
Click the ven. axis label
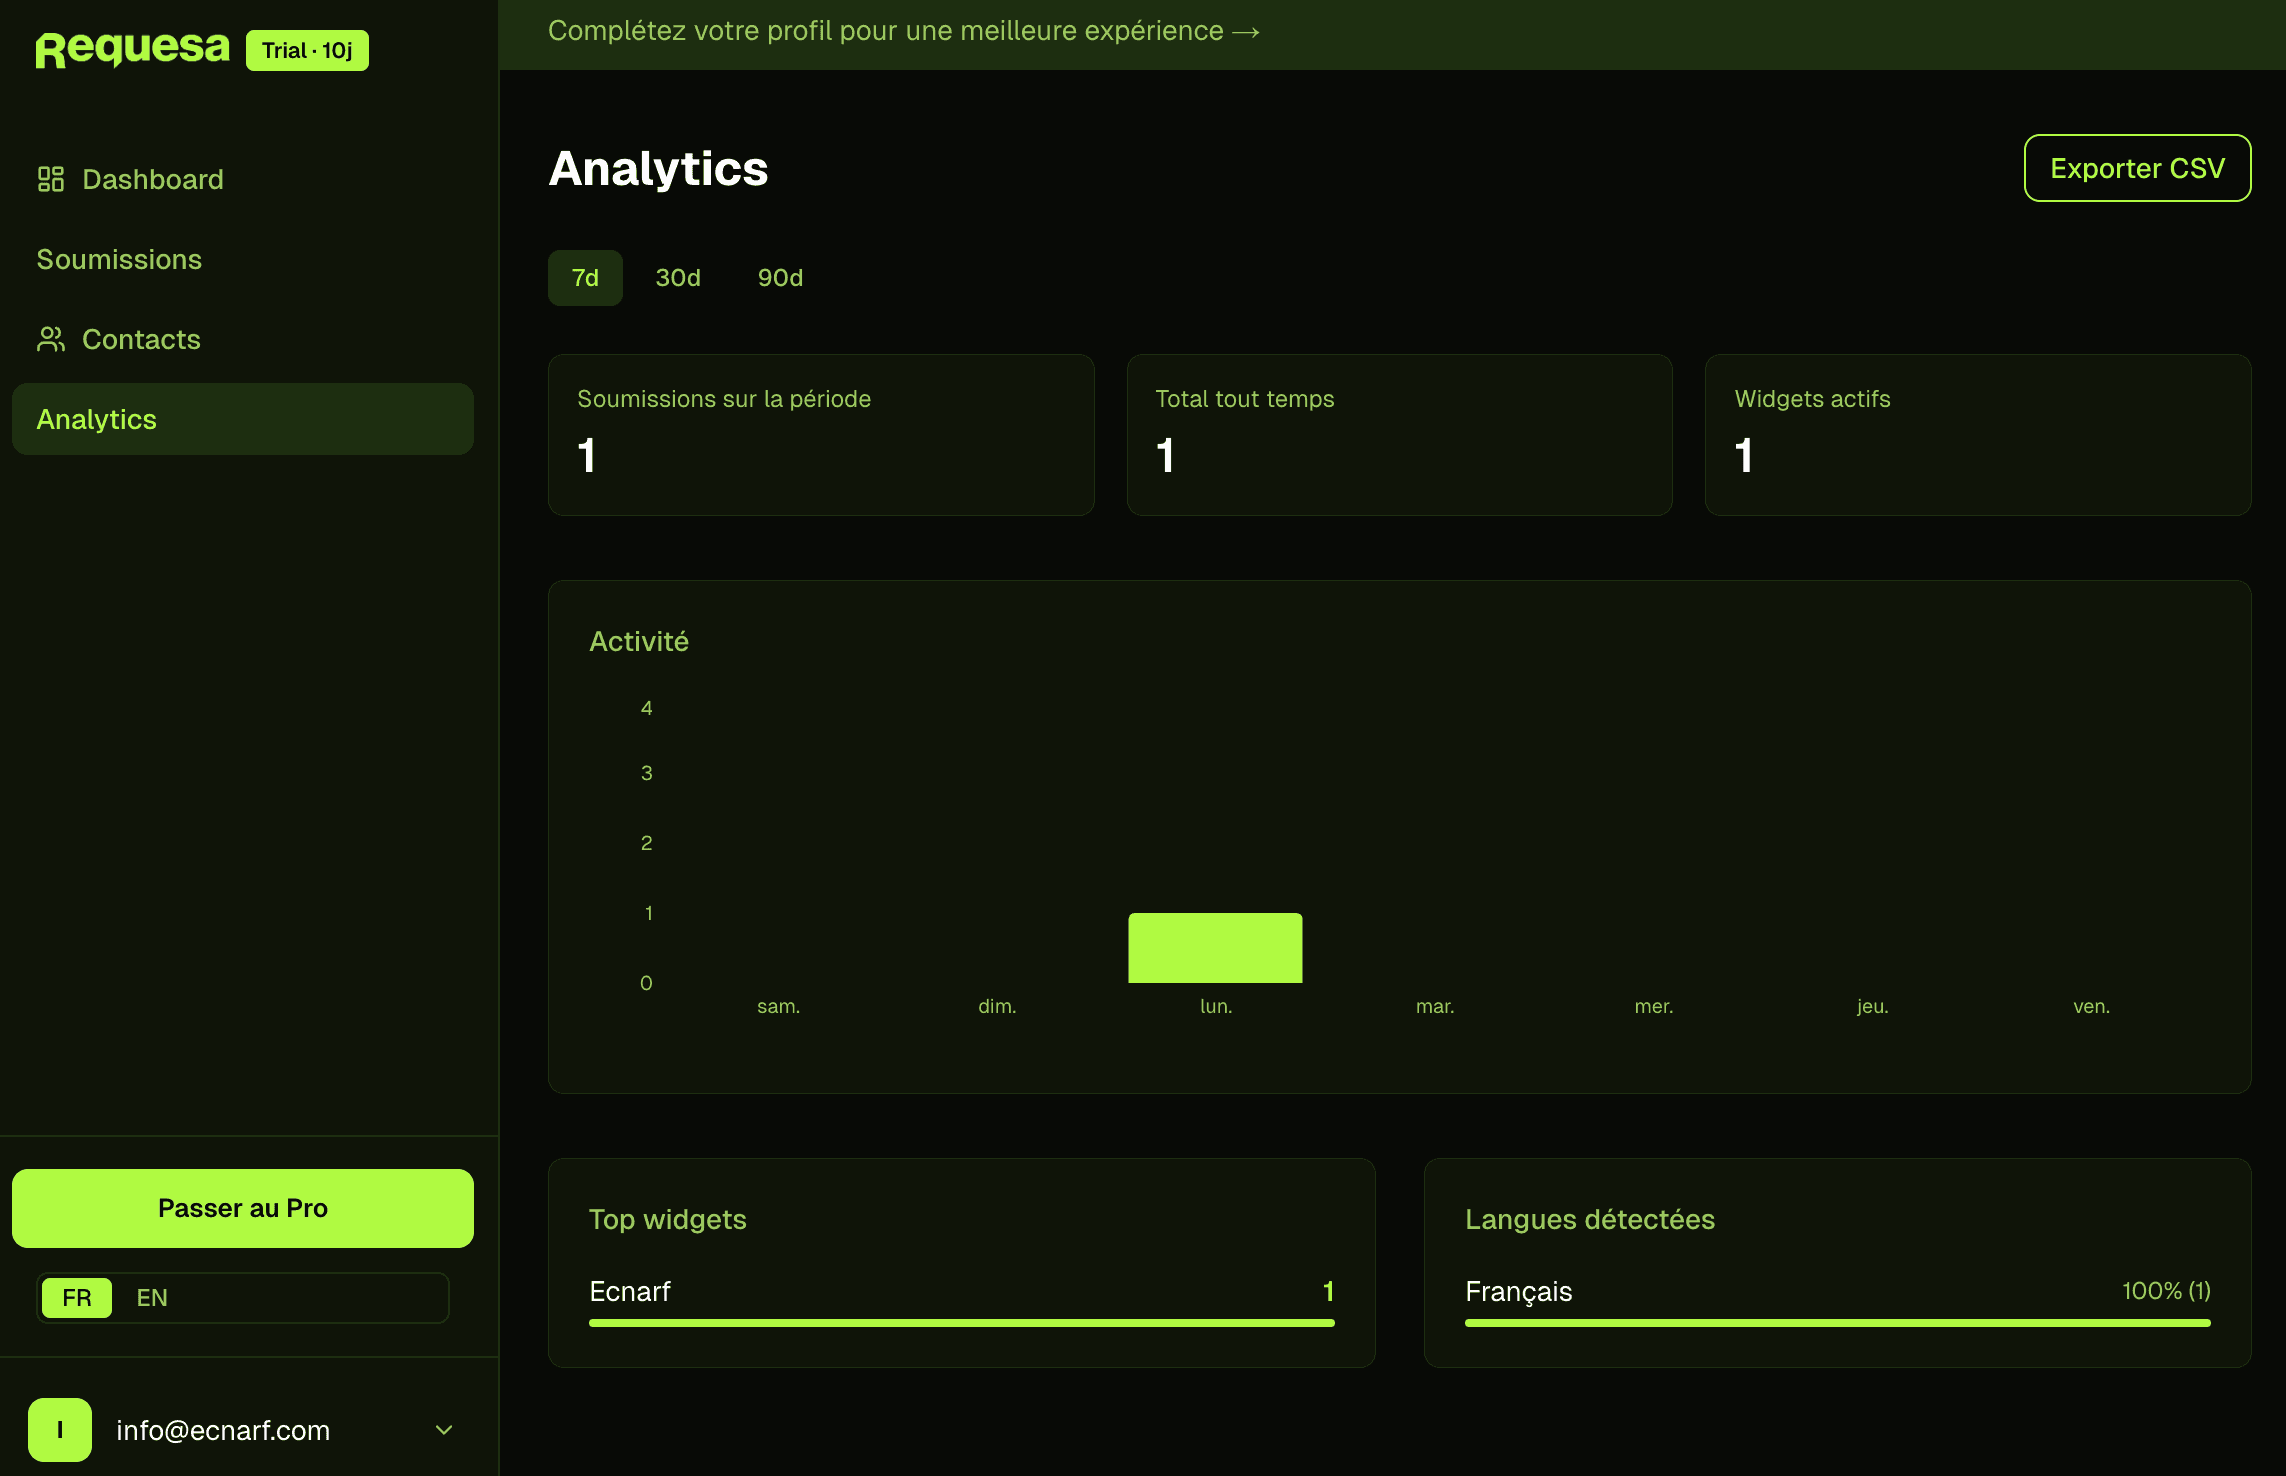click(2091, 1006)
